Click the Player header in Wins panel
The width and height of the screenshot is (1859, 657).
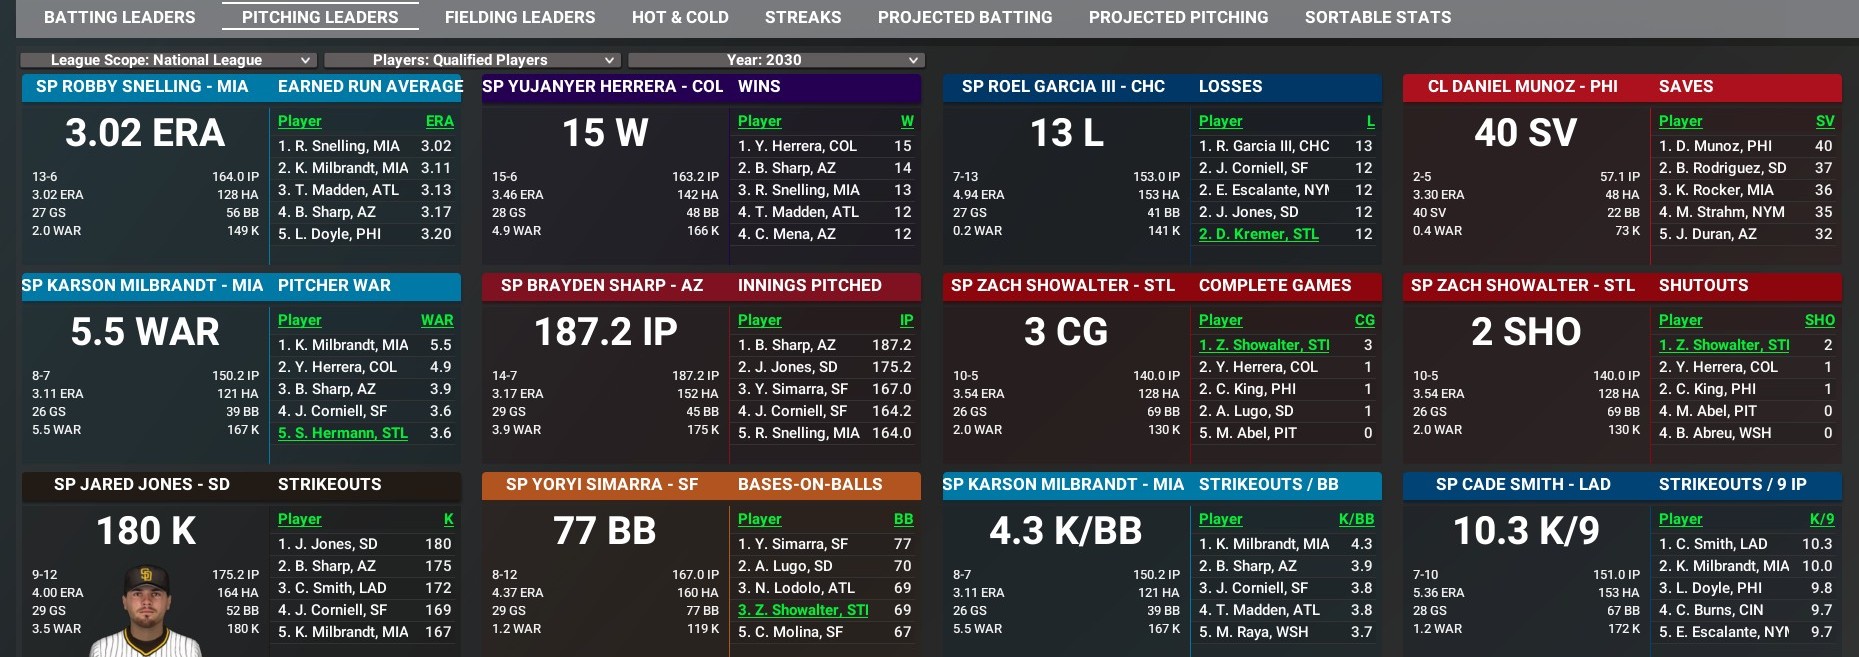pos(759,121)
